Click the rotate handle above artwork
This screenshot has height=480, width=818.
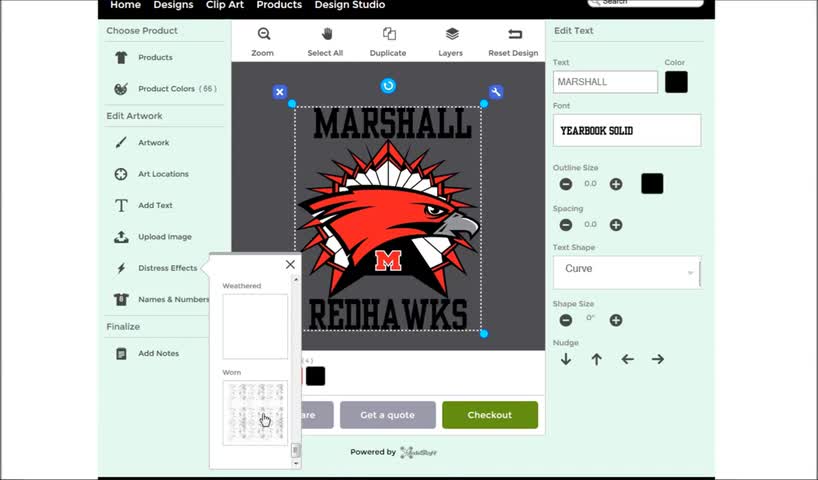pos(388,86)
